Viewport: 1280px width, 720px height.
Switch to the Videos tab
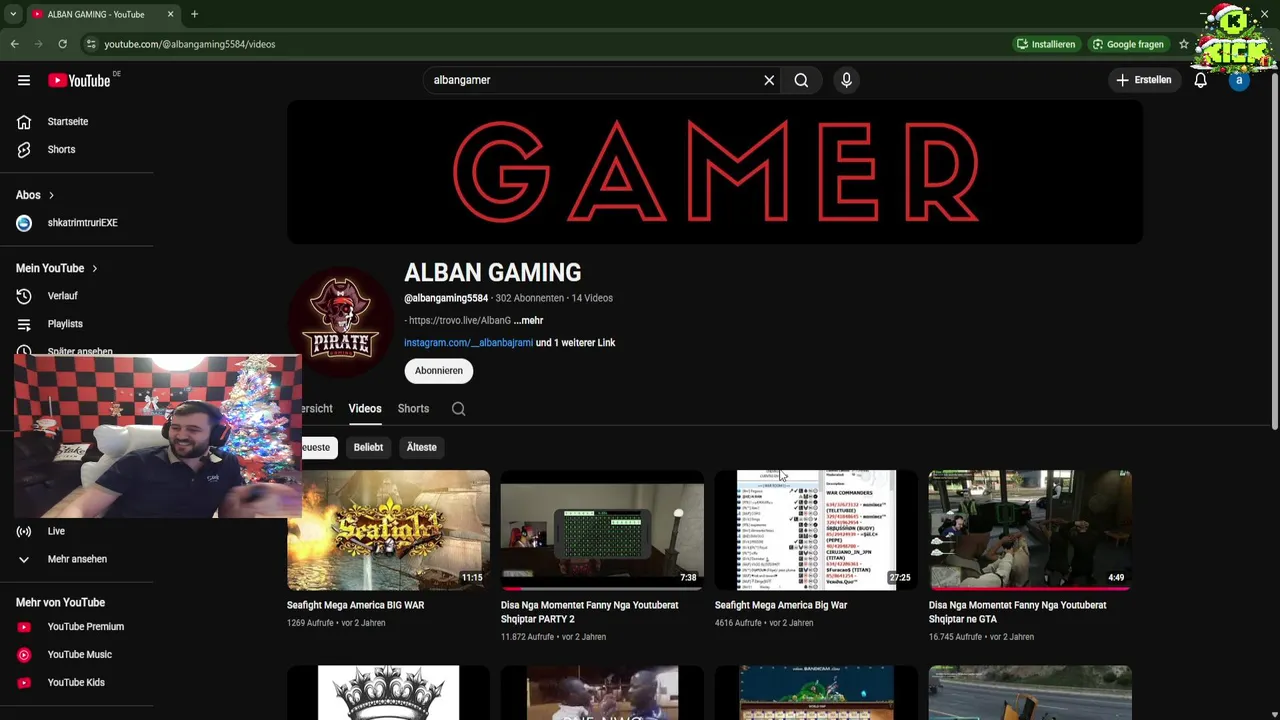coord(365,409)
